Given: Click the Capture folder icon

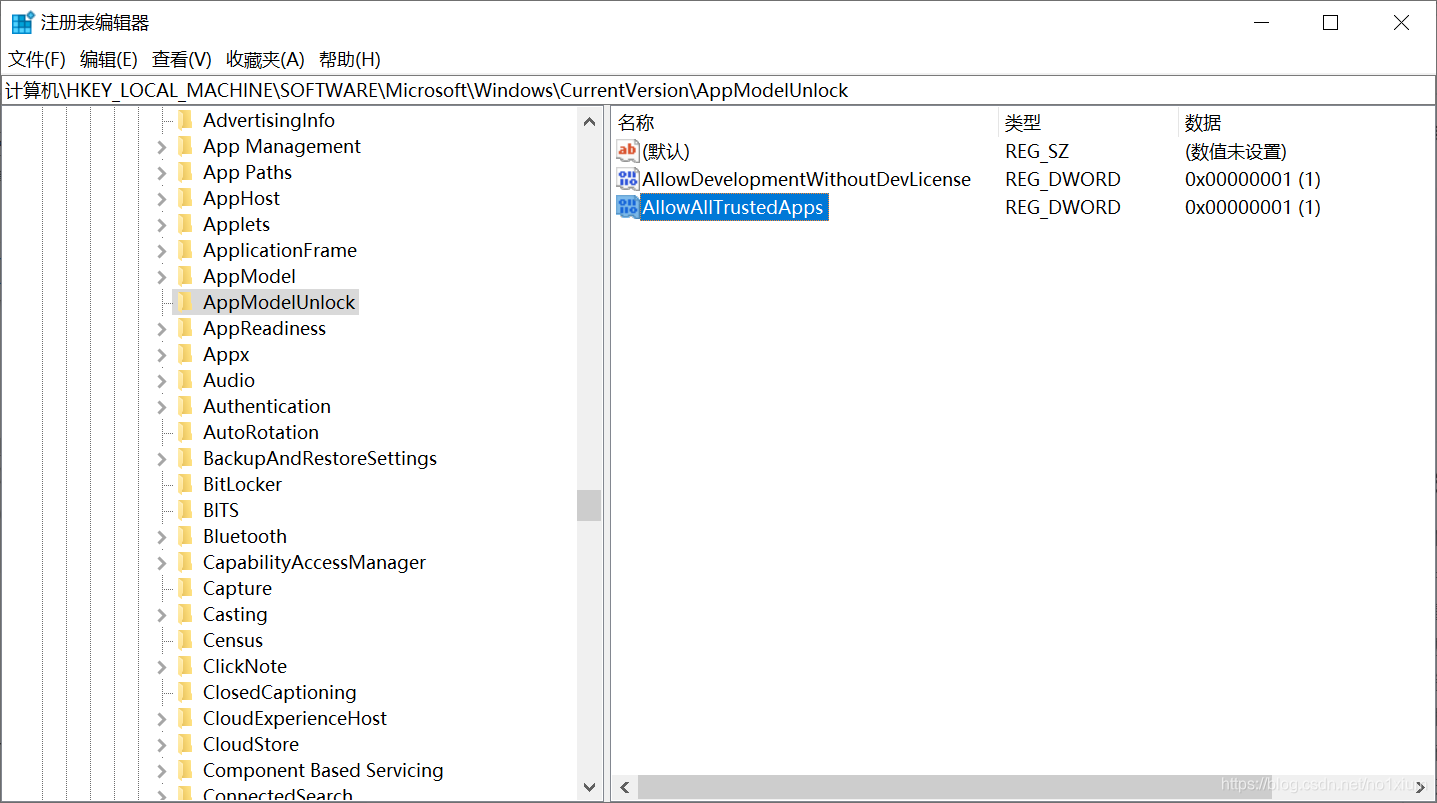Looking at the screenshot, I should 185,588.
